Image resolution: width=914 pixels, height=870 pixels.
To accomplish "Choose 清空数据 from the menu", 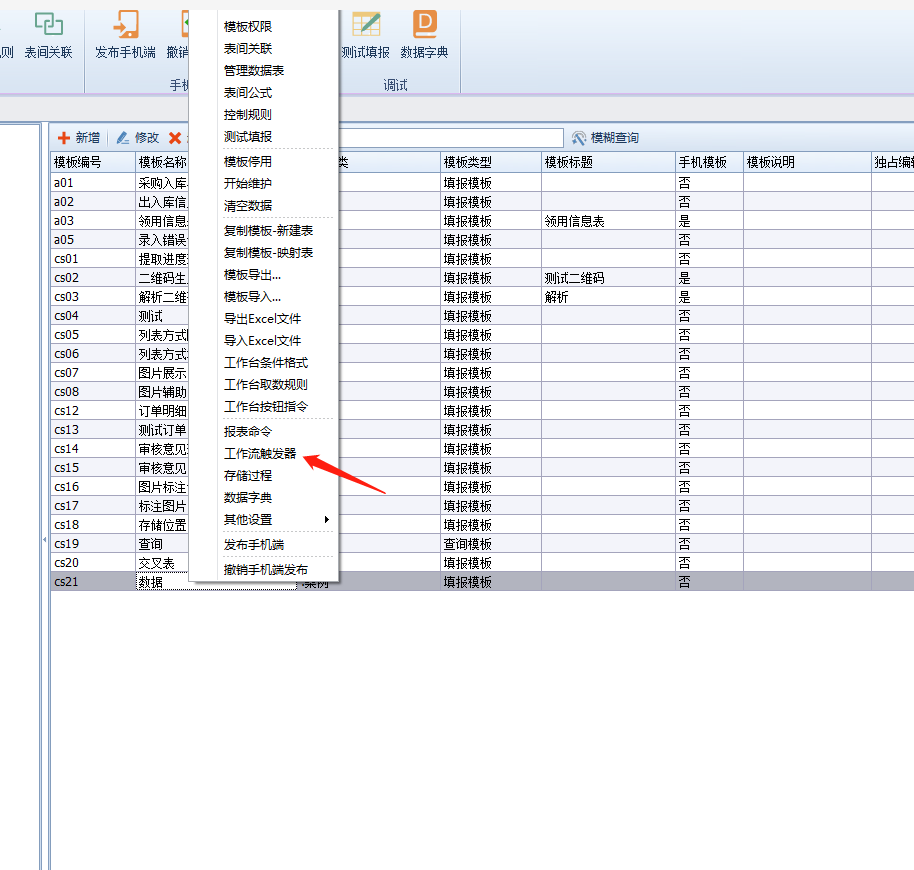I will 248,206.
